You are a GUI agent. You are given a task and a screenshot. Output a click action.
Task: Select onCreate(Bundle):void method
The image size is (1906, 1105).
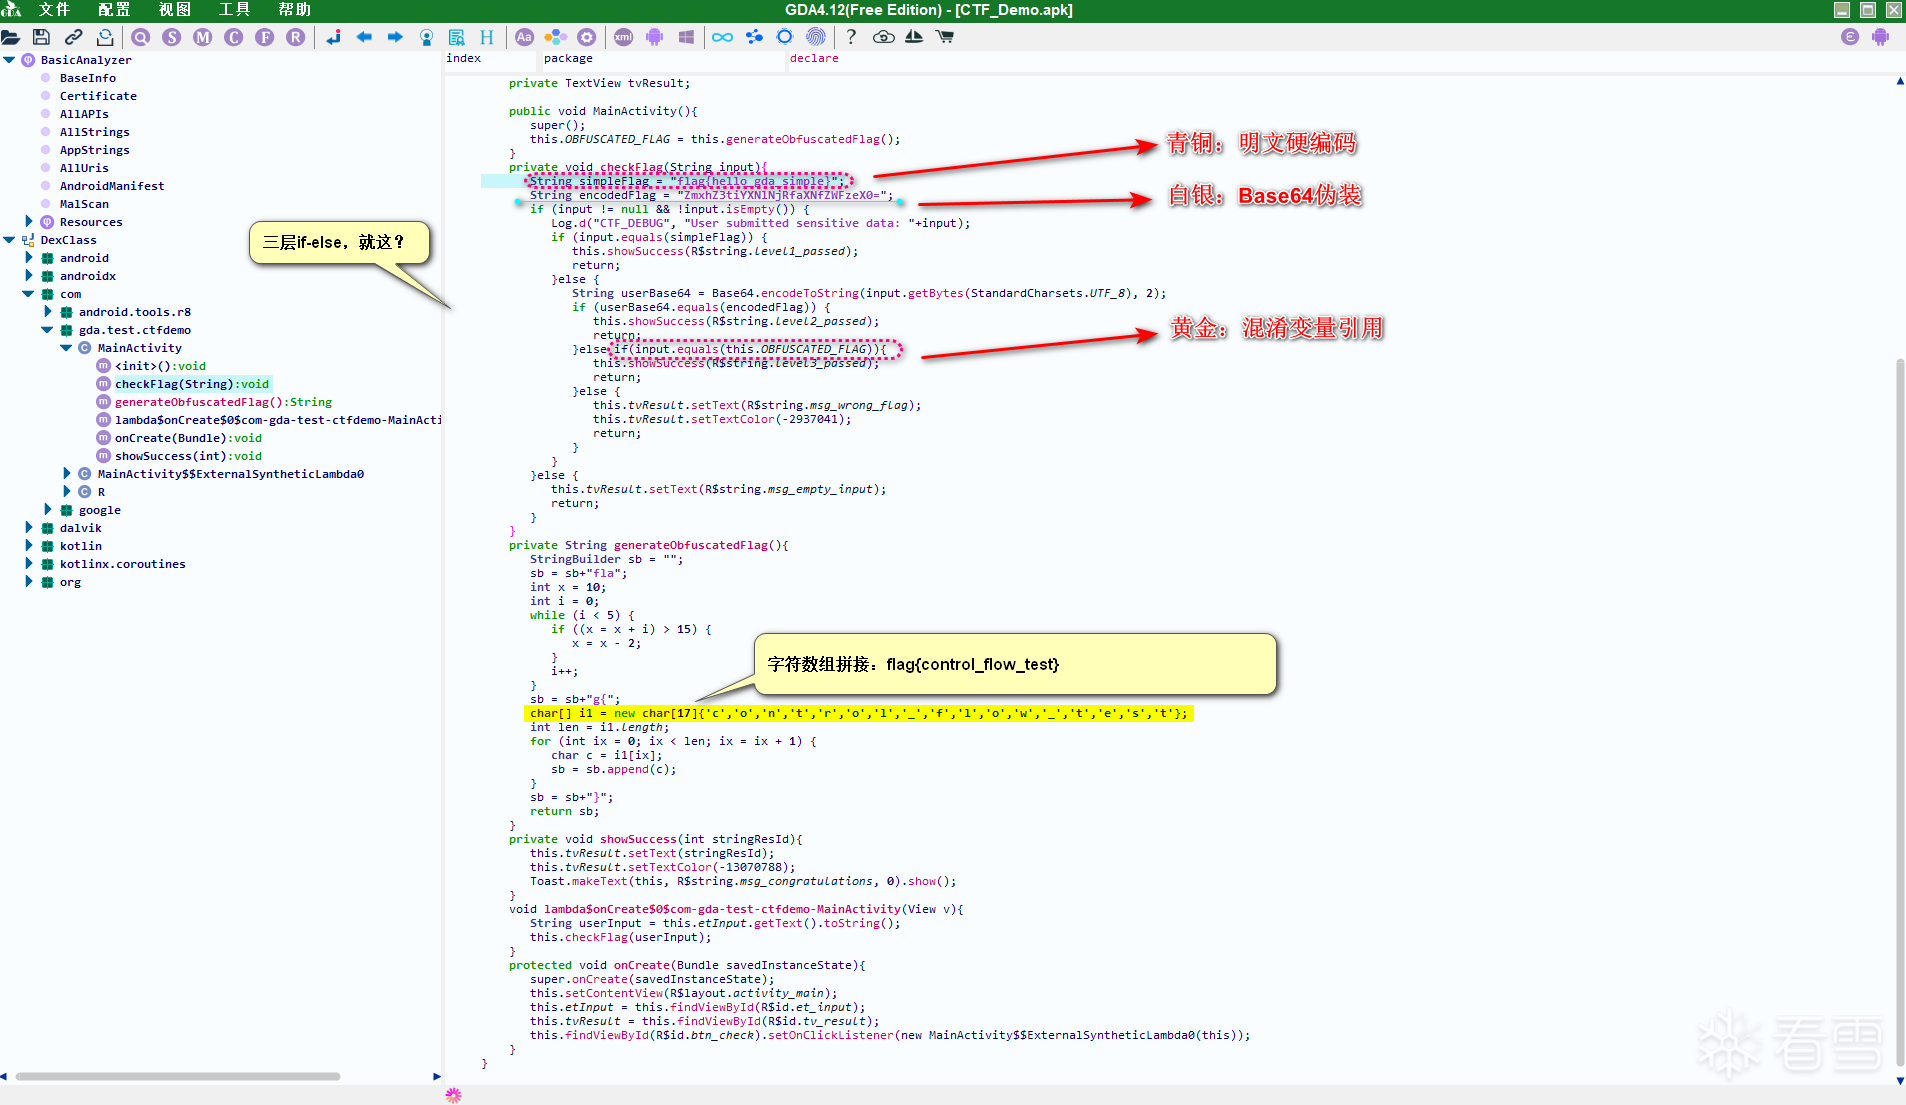click(x=188, y=438)
